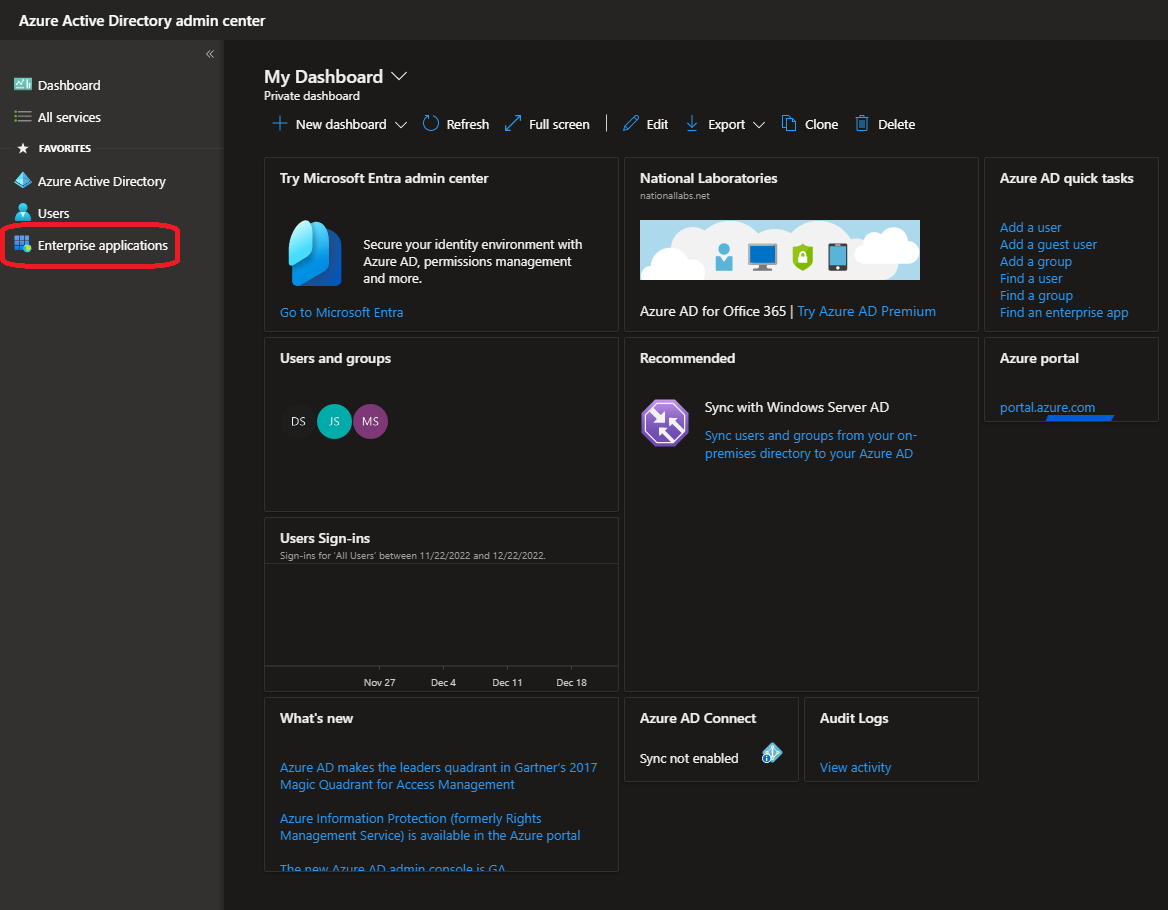This screenshot has width=1168, height=910.
Task: Click the Refresh toolbar label
Action: (x=467, y=124)
